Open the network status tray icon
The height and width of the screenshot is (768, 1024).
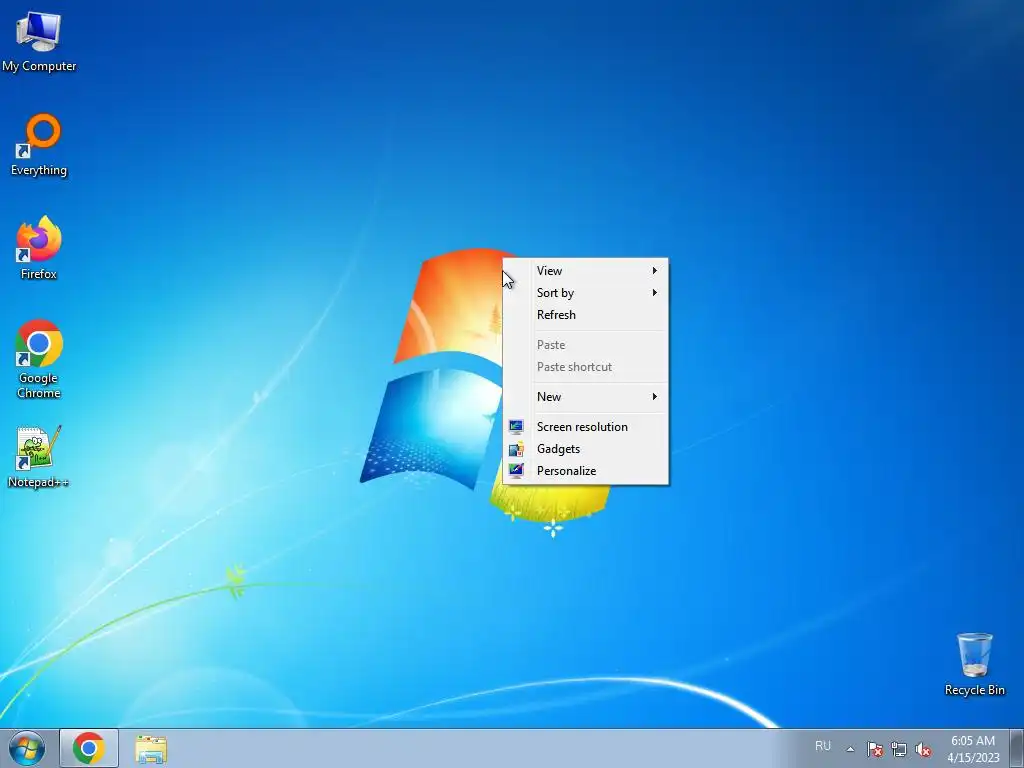point(899,749)
